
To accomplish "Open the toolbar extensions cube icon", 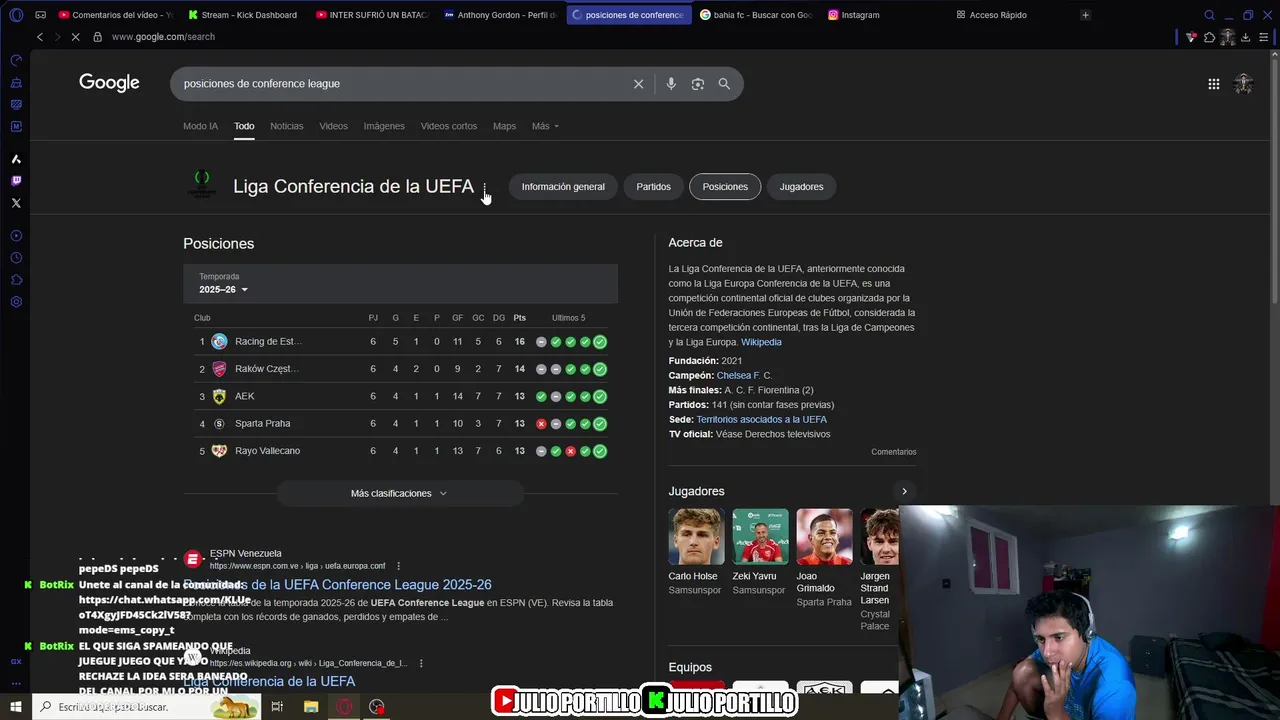I will pyautogui.click(x=1209, y=37).
